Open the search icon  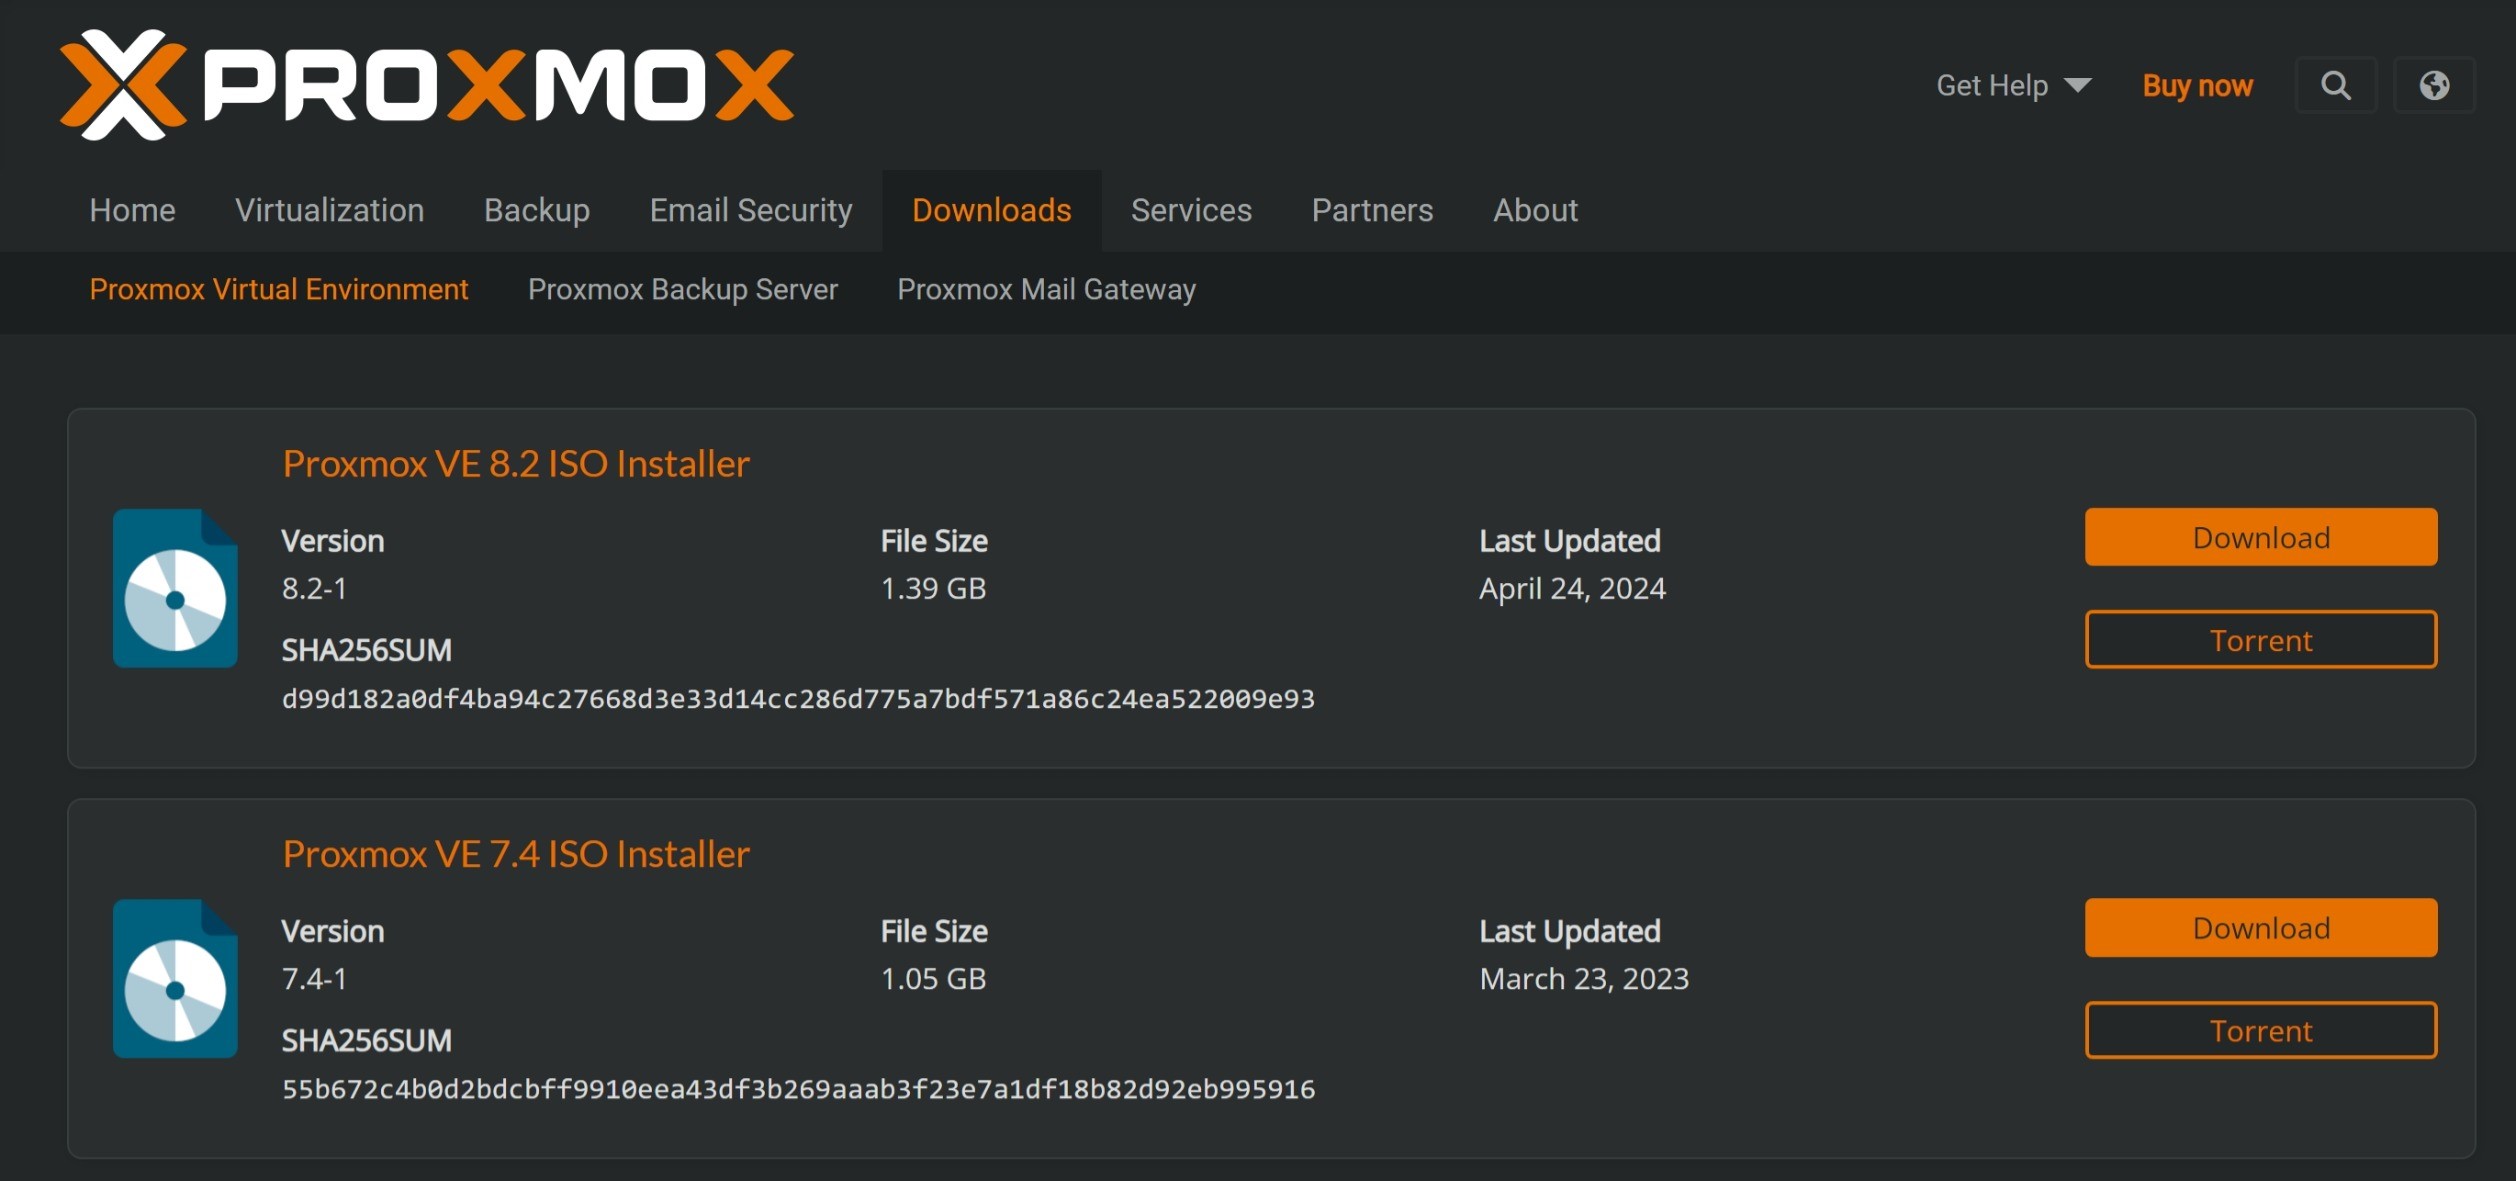(2336, 85)
